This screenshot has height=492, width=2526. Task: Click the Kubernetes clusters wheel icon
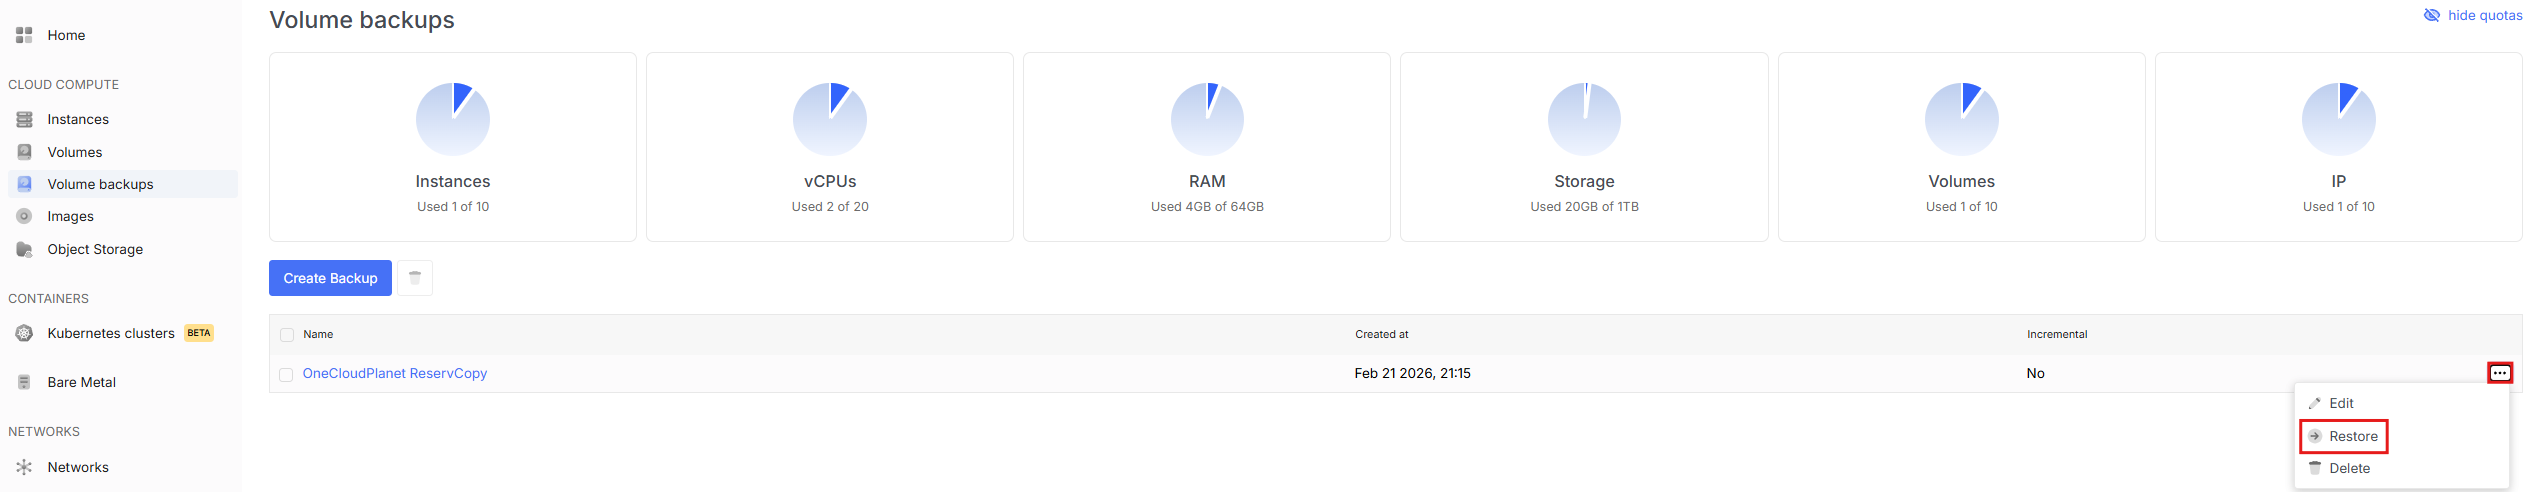click(24, 333)
